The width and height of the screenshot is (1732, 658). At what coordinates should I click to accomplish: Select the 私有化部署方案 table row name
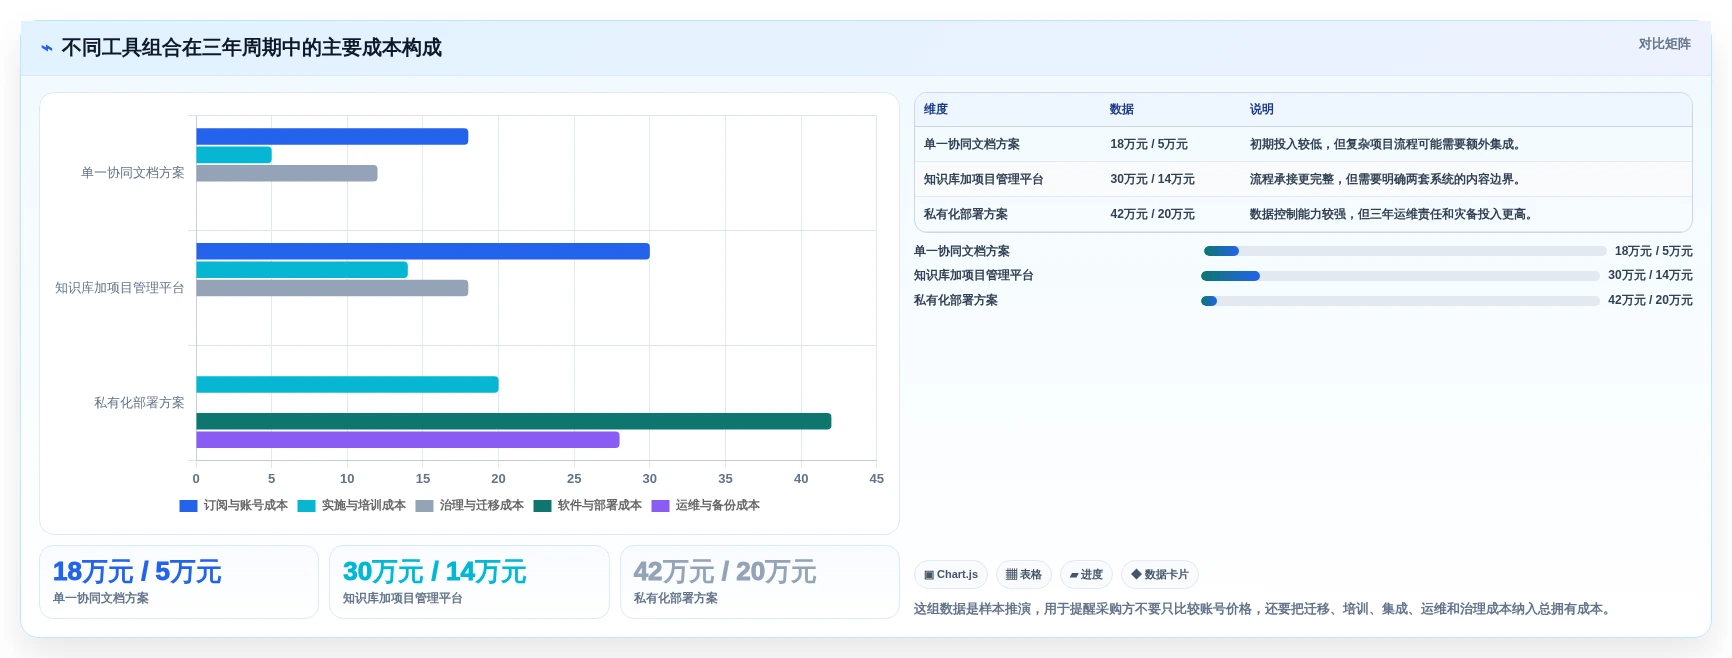(x=966, y=215)
